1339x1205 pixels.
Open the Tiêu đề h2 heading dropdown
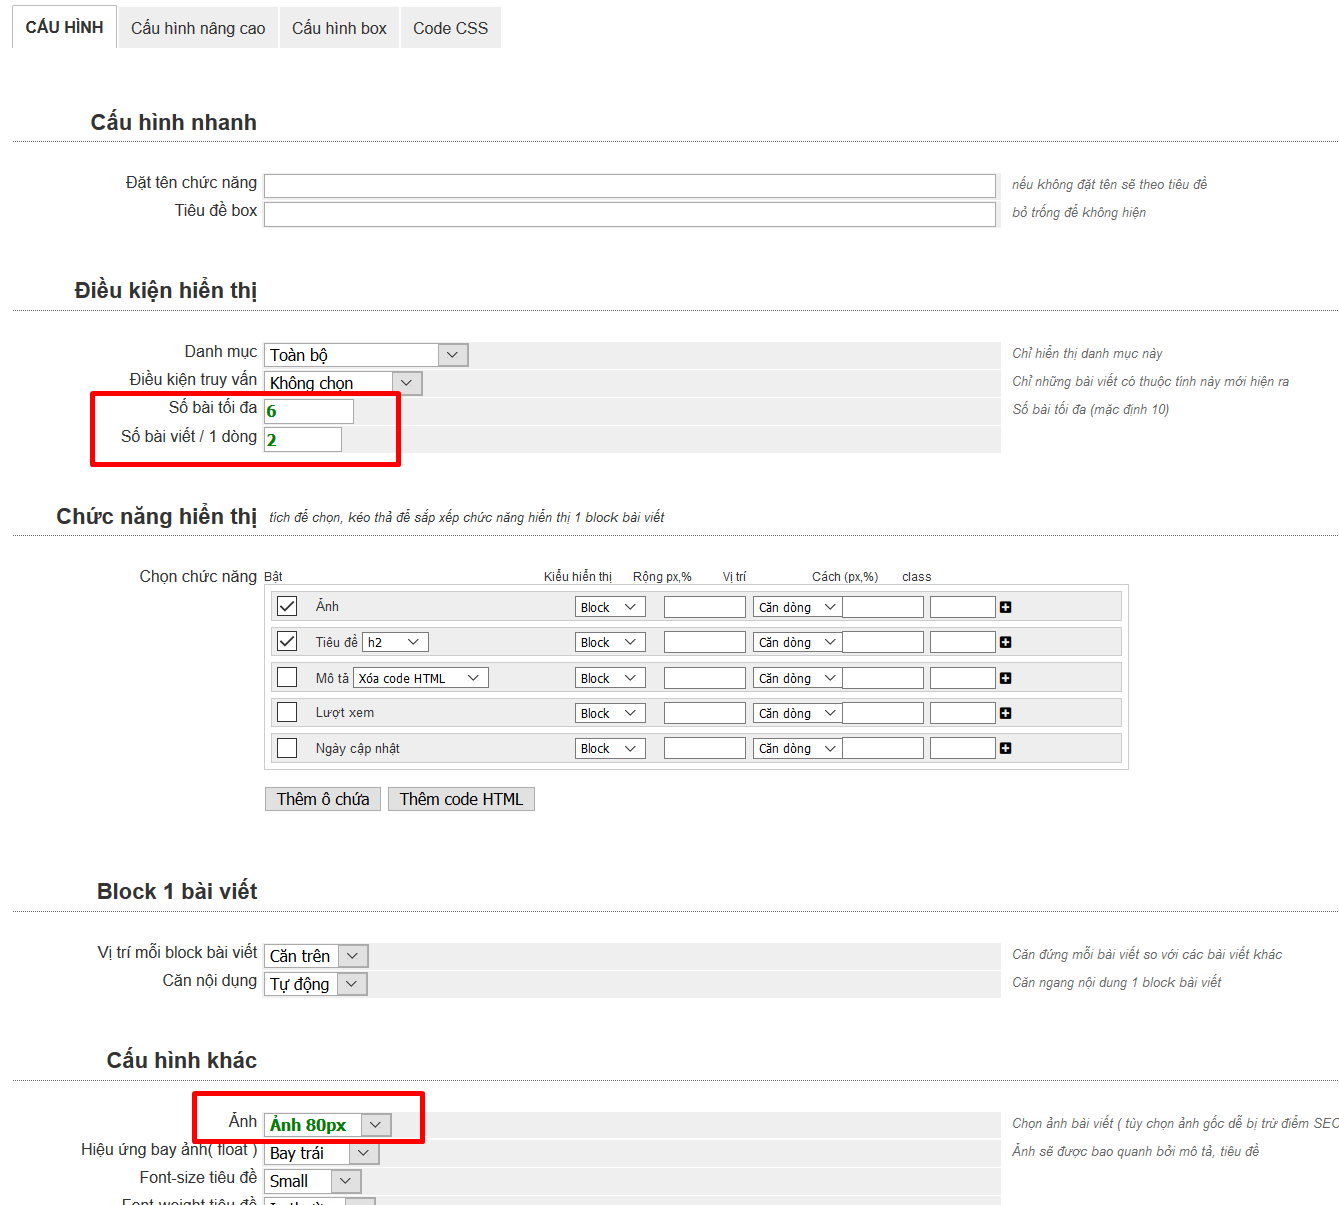(x=395, y=642)
